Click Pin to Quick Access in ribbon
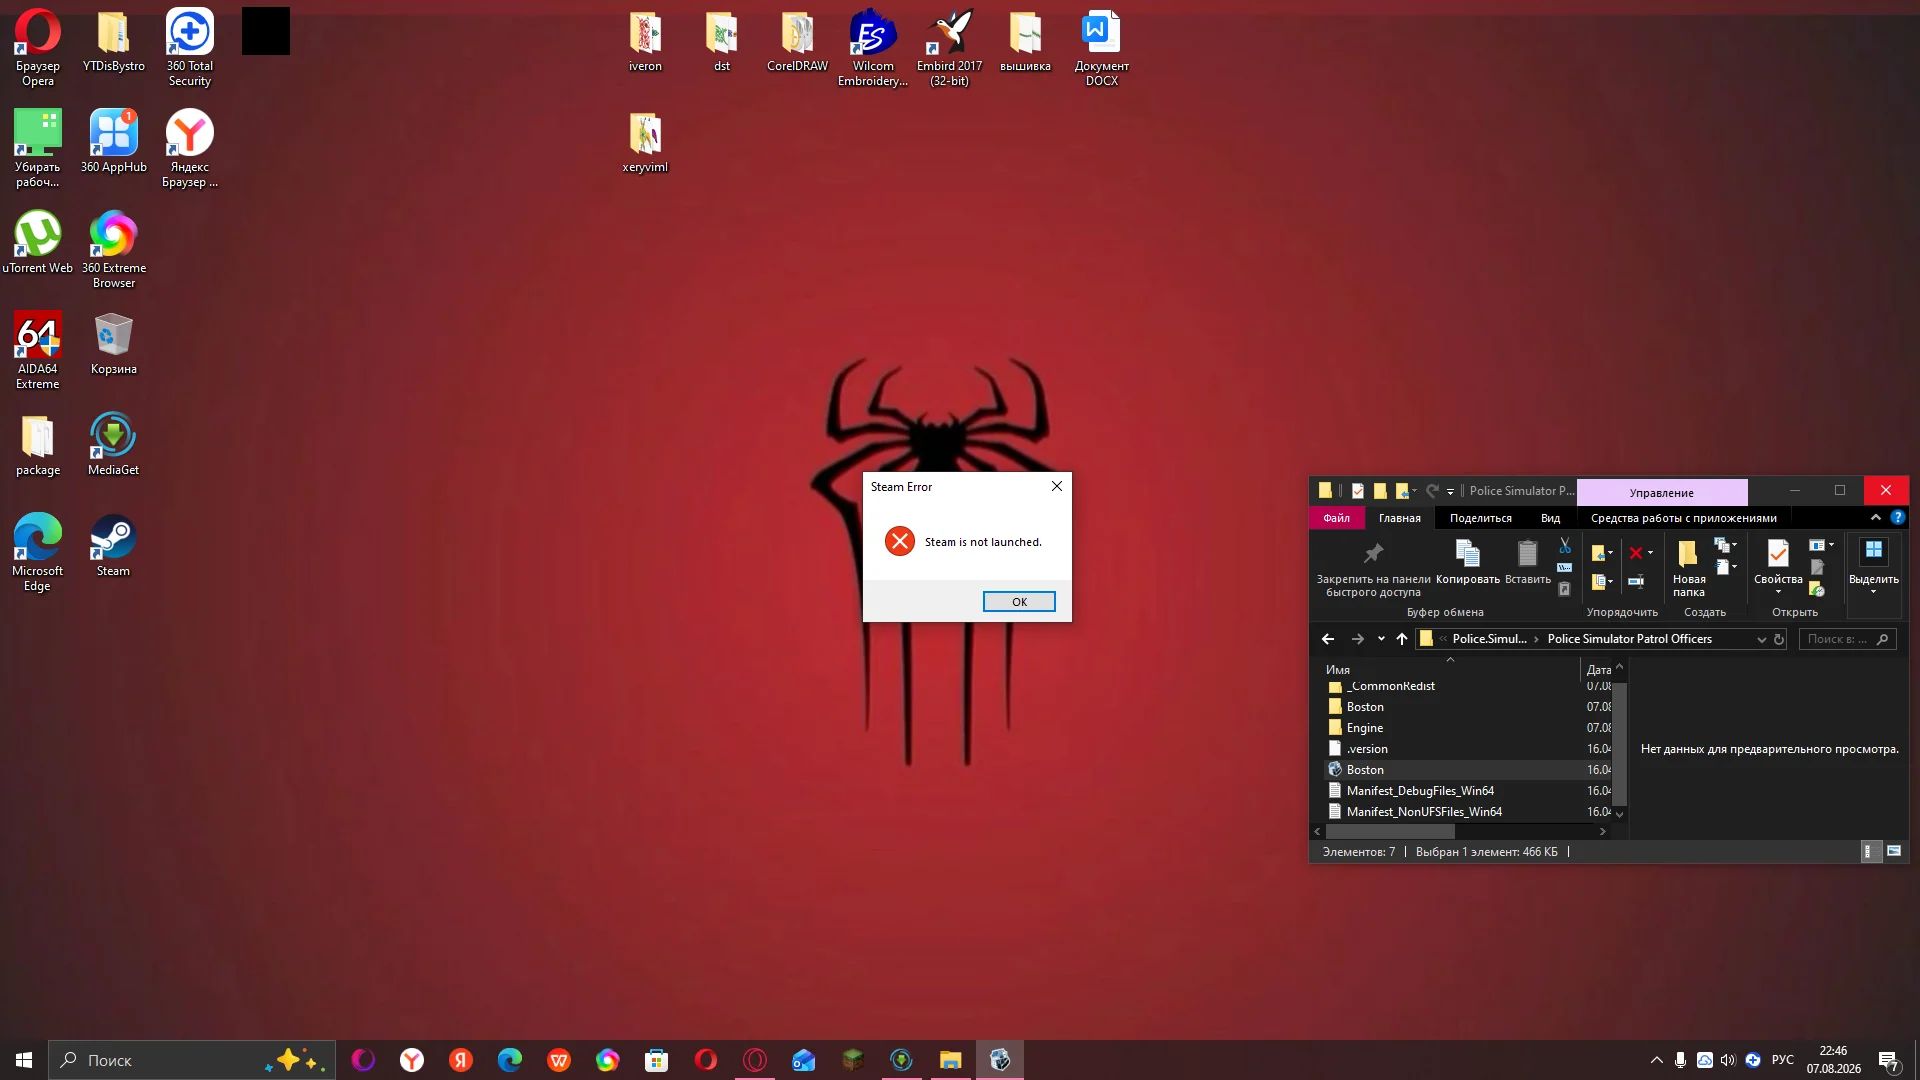Viewport: 1920px width, 1080px height. click(x=1373, y=569)
